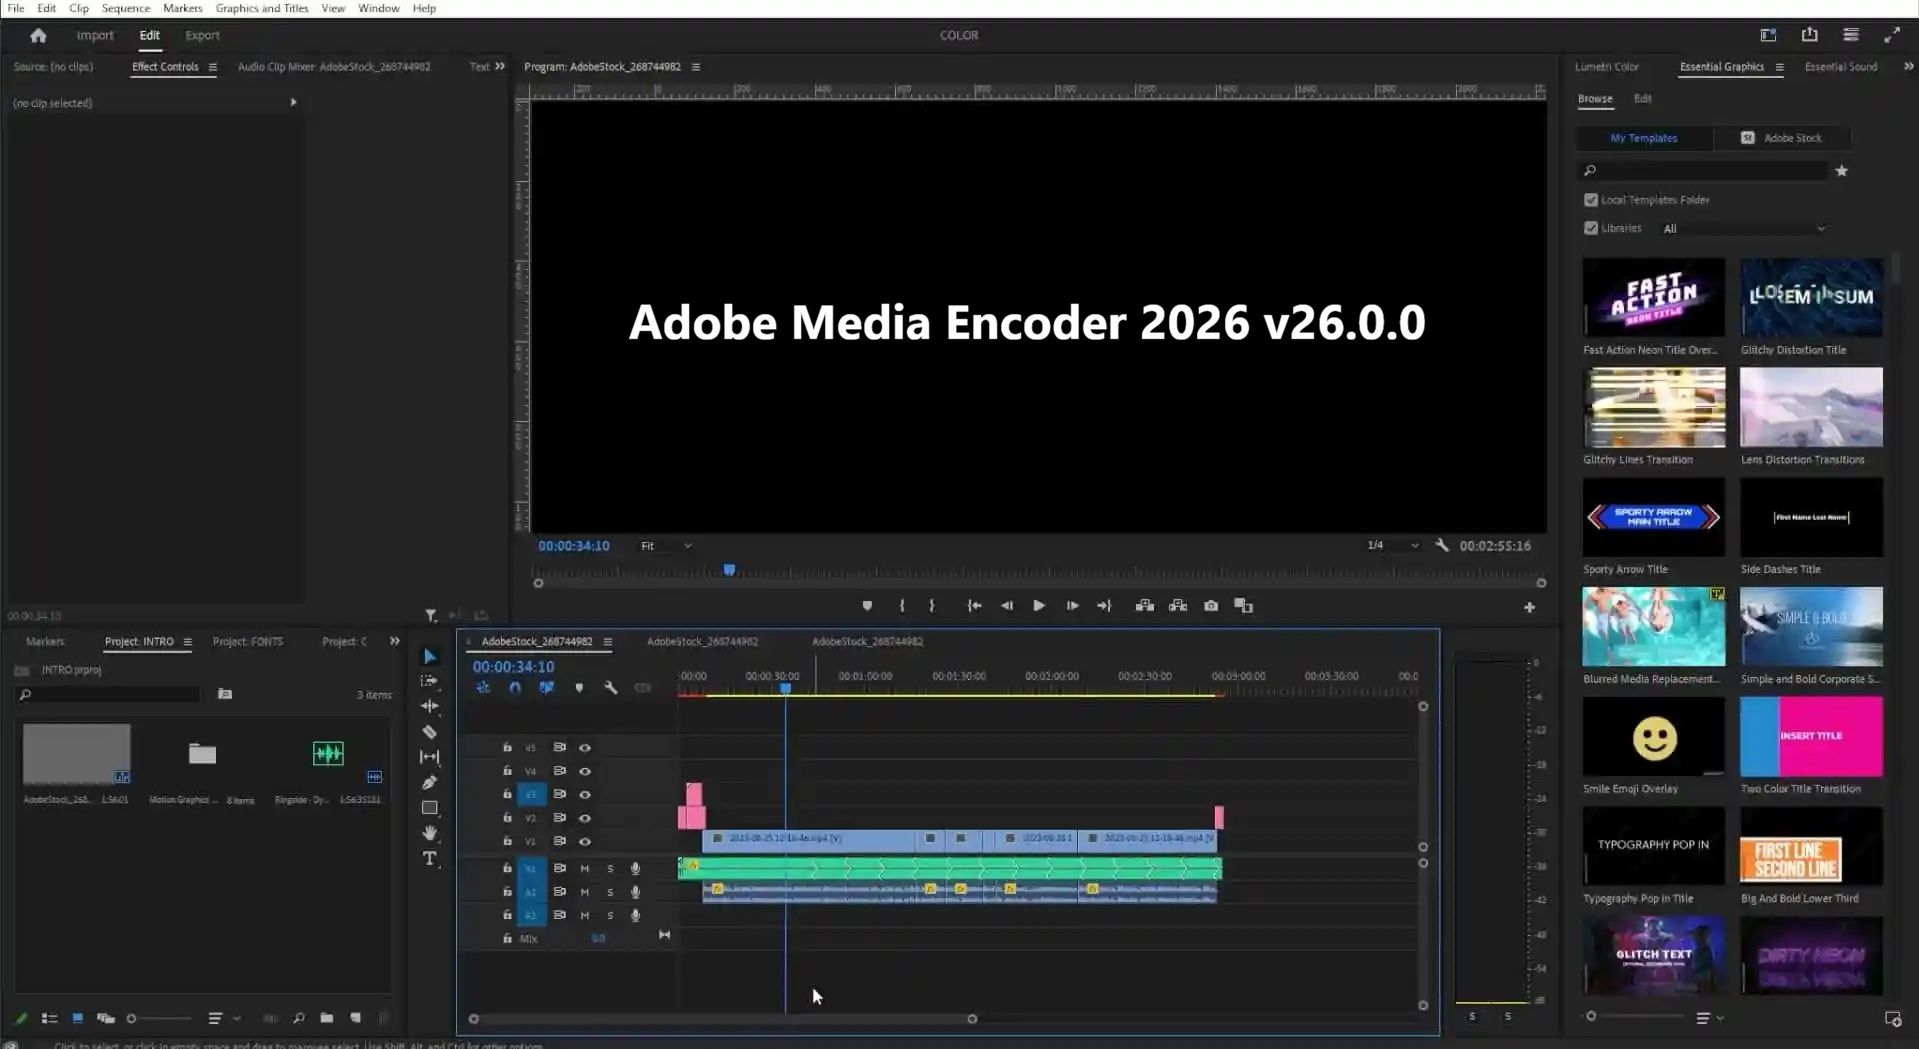
Task: Open timeline settings via the wrench icon
Action: (x=611, y=688)
